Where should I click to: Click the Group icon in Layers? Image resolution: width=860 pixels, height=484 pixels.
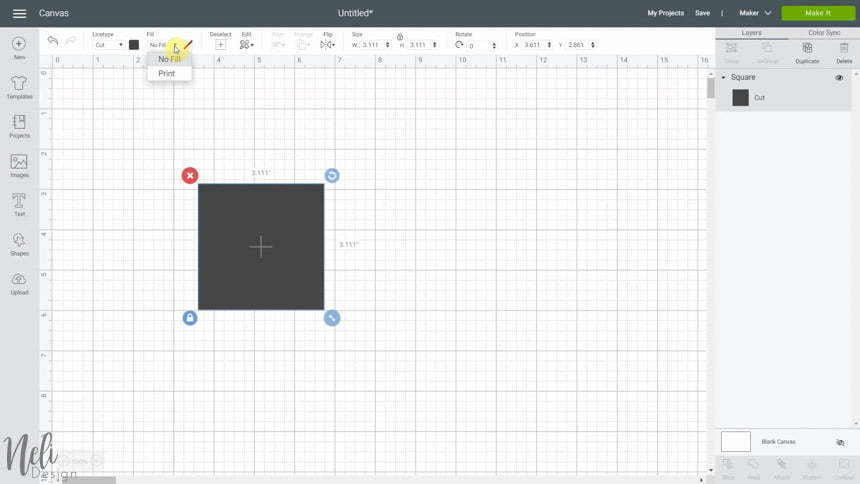click(x=731, y=49)
